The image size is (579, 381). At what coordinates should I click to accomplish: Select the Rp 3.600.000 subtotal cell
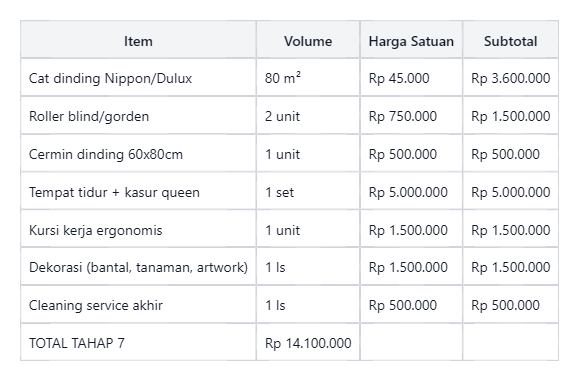click(510, 78)
